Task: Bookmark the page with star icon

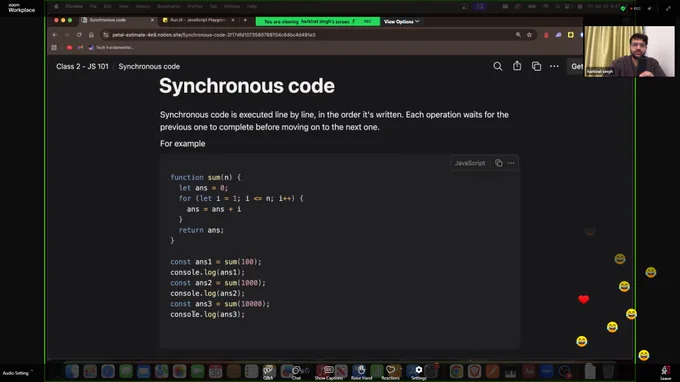Action: coord(529,35)
